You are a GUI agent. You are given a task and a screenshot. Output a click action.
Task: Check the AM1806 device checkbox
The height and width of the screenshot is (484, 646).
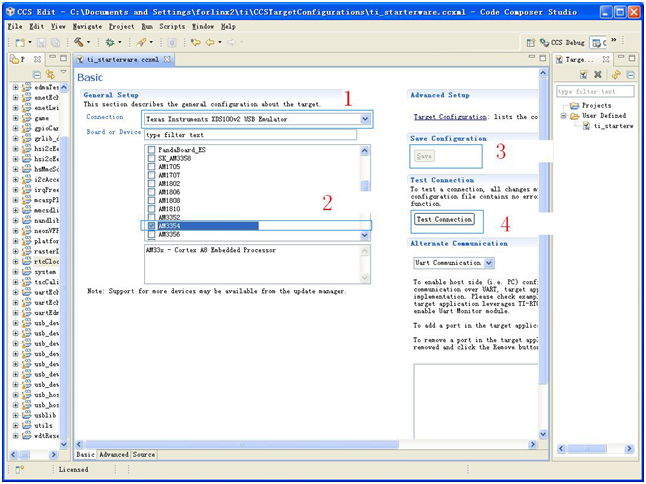(151, 192)
